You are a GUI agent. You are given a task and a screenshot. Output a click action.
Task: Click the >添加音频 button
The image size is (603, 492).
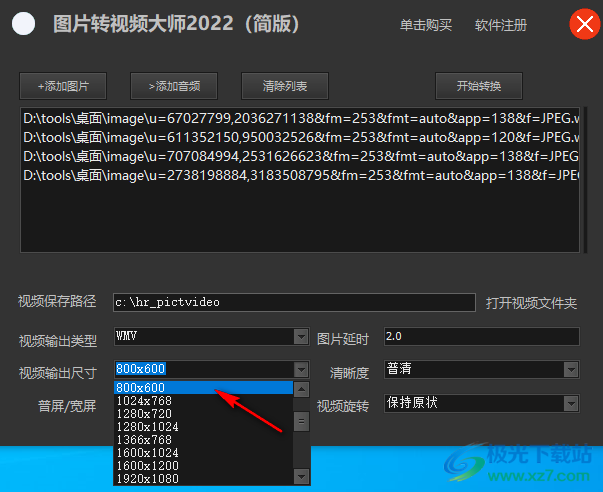coord(174,86)
